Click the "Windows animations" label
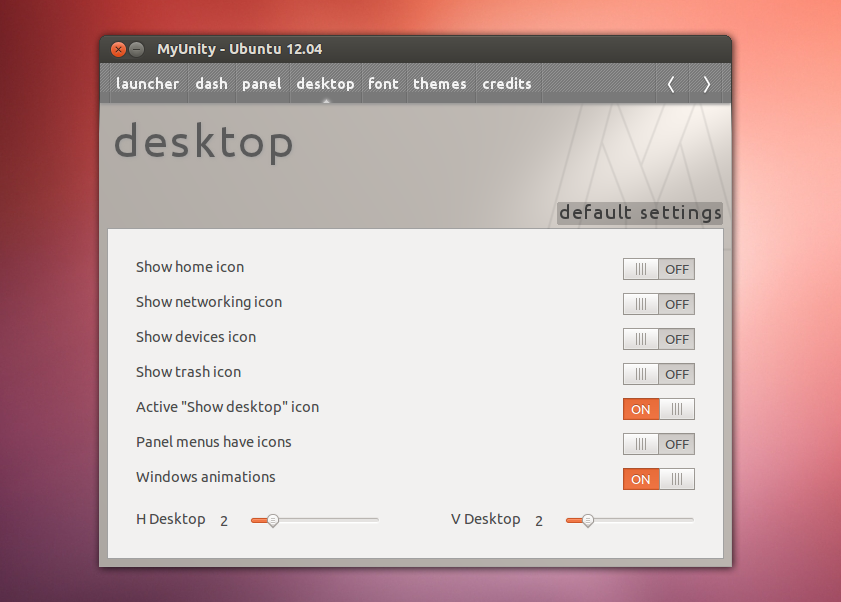This screenshot has width=841, height=602. (x=205, y=477)
